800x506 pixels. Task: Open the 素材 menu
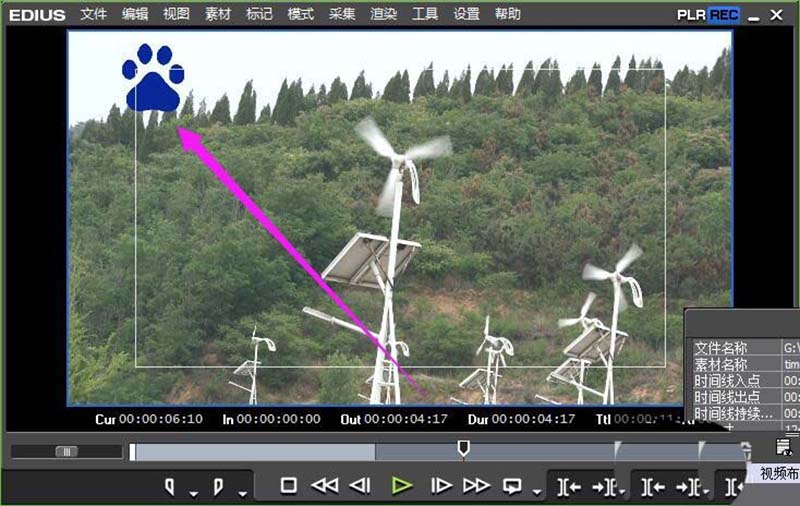(218, 14)
